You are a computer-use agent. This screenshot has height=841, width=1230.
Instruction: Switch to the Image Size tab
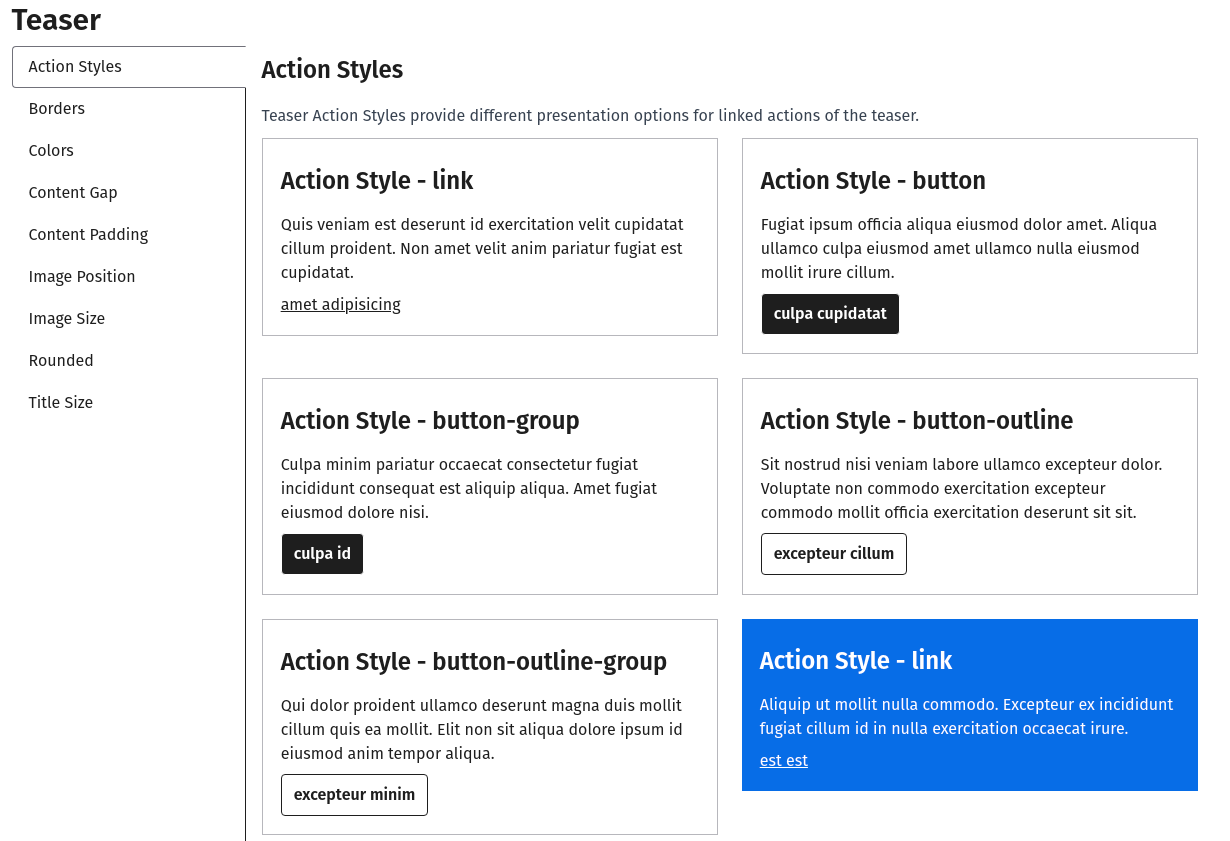click(x=67, y=319)
